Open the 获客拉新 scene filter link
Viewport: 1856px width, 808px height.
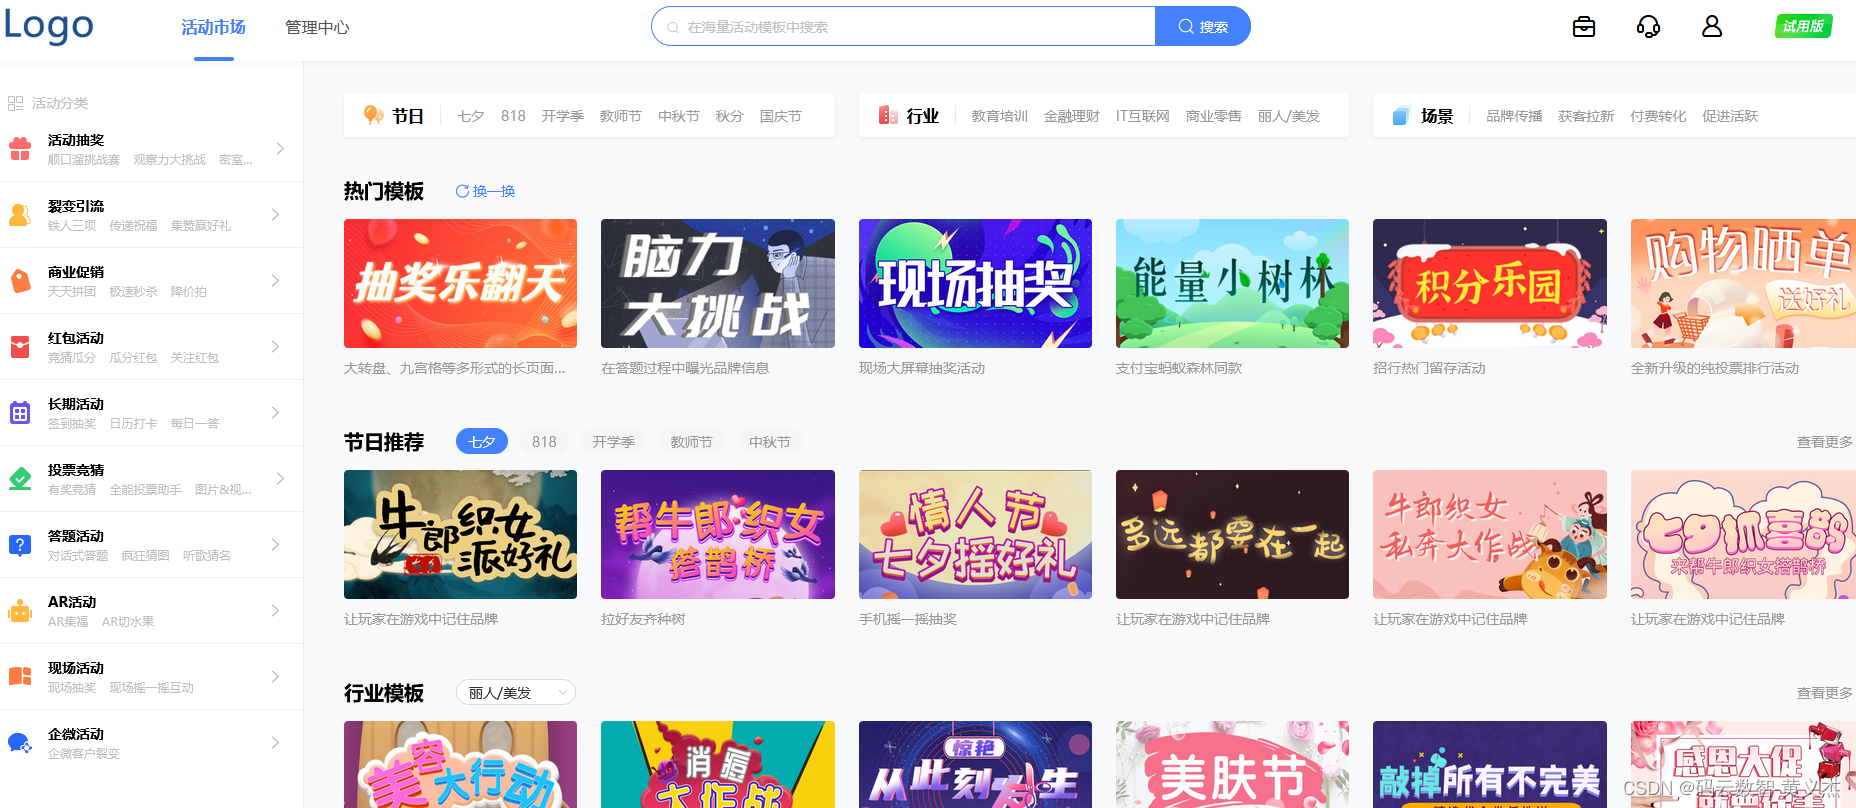(x=1586, y=116)
